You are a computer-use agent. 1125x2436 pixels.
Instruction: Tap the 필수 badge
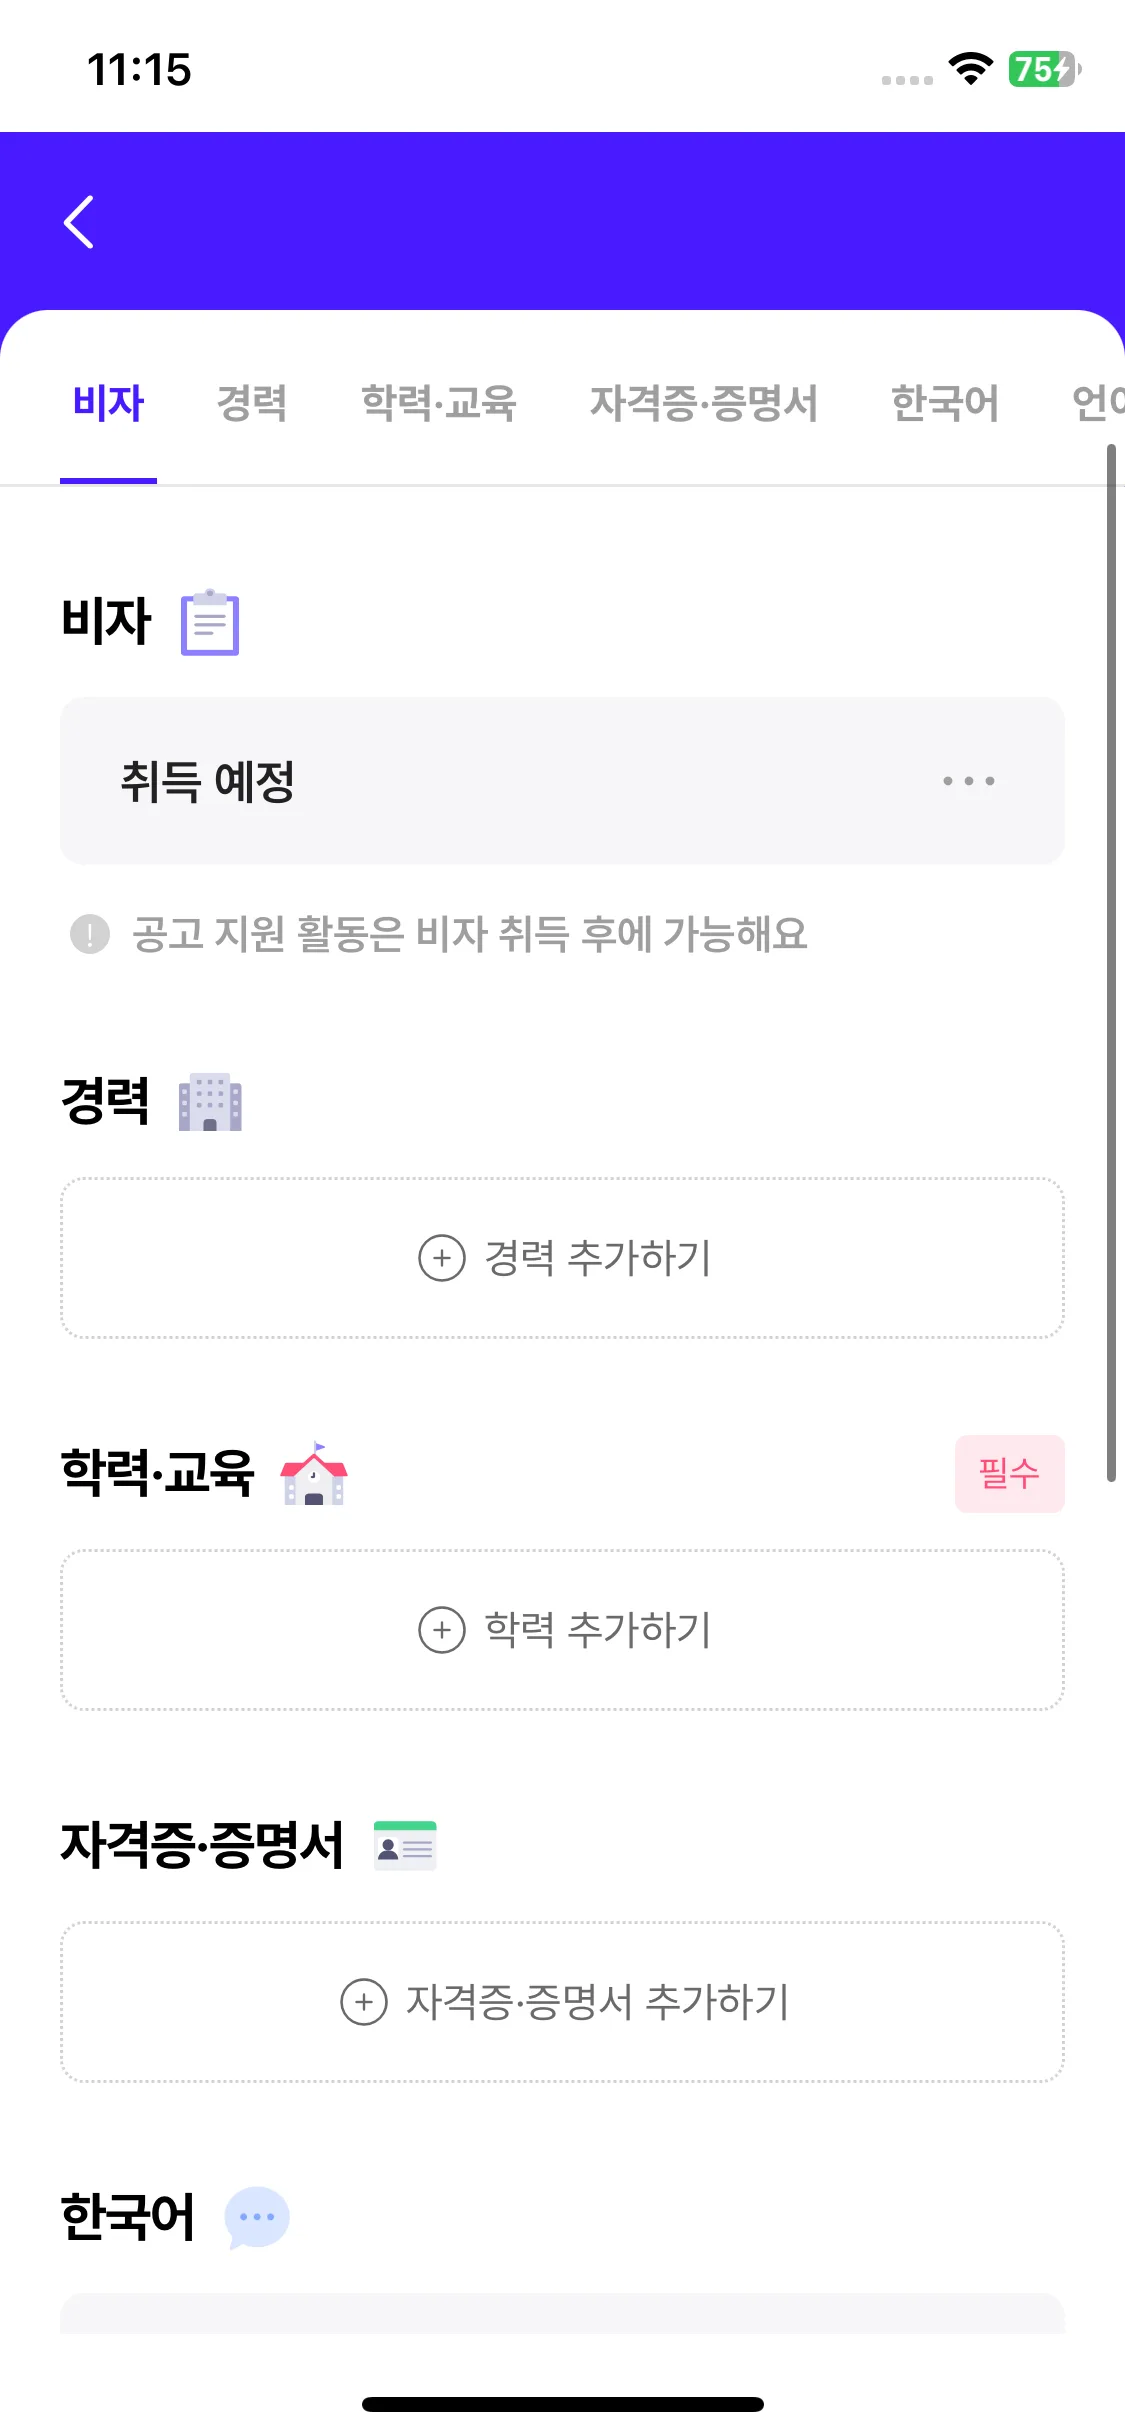(1009, 1474)
